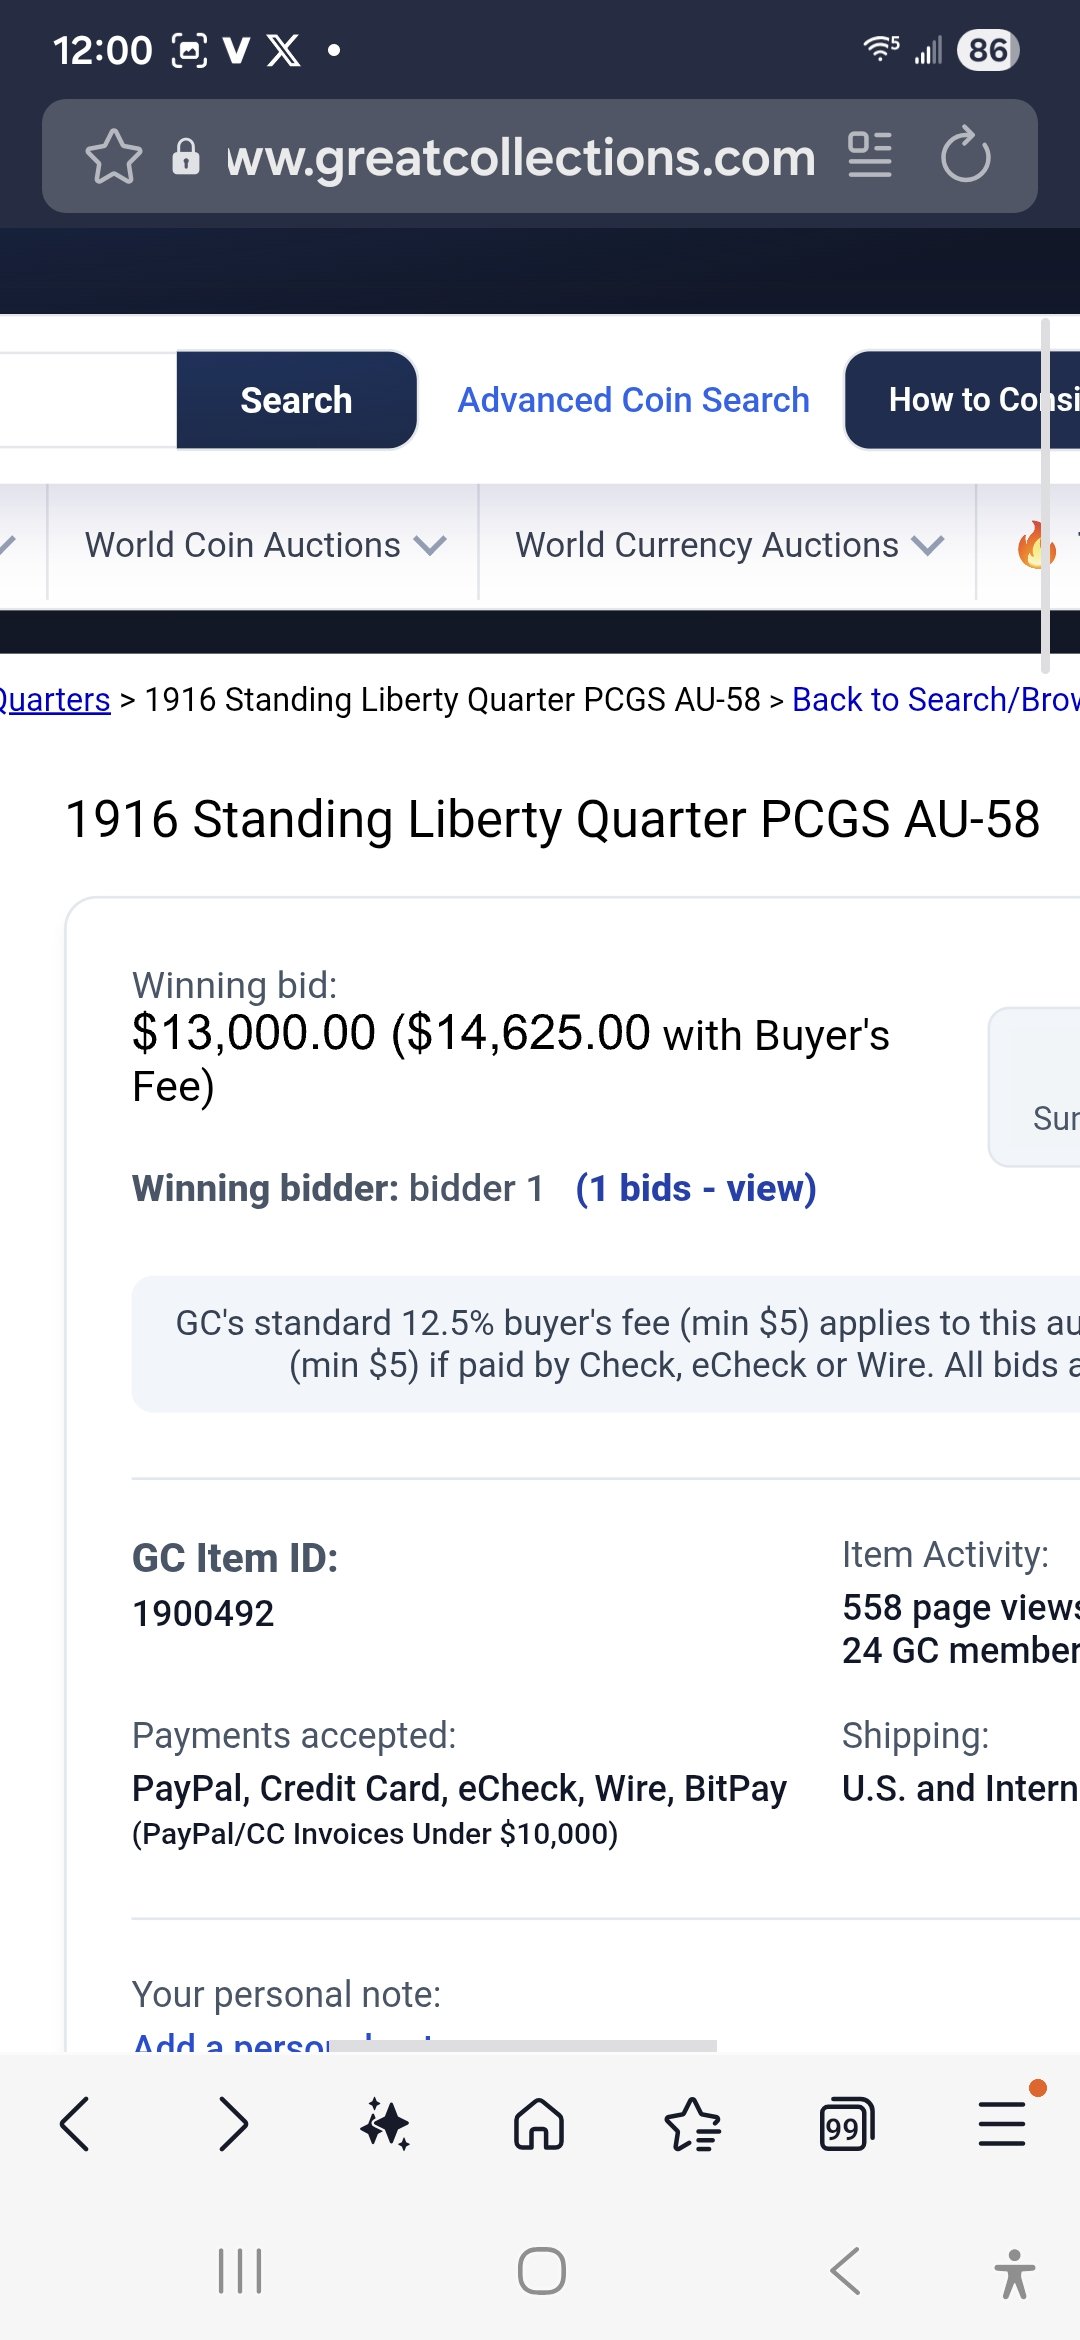
Task: Tap the website address bar
Action: tap(520, 157)
